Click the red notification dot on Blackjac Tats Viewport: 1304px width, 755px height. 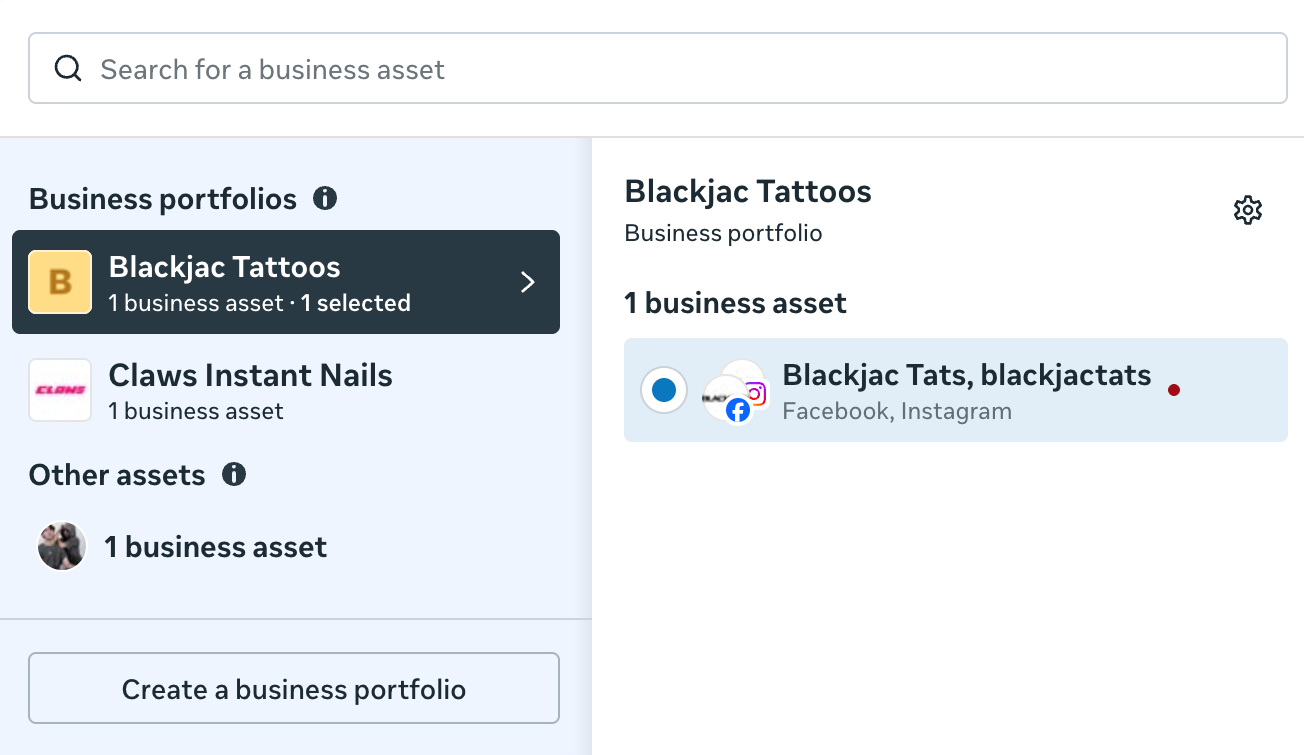click(1174, 390)
